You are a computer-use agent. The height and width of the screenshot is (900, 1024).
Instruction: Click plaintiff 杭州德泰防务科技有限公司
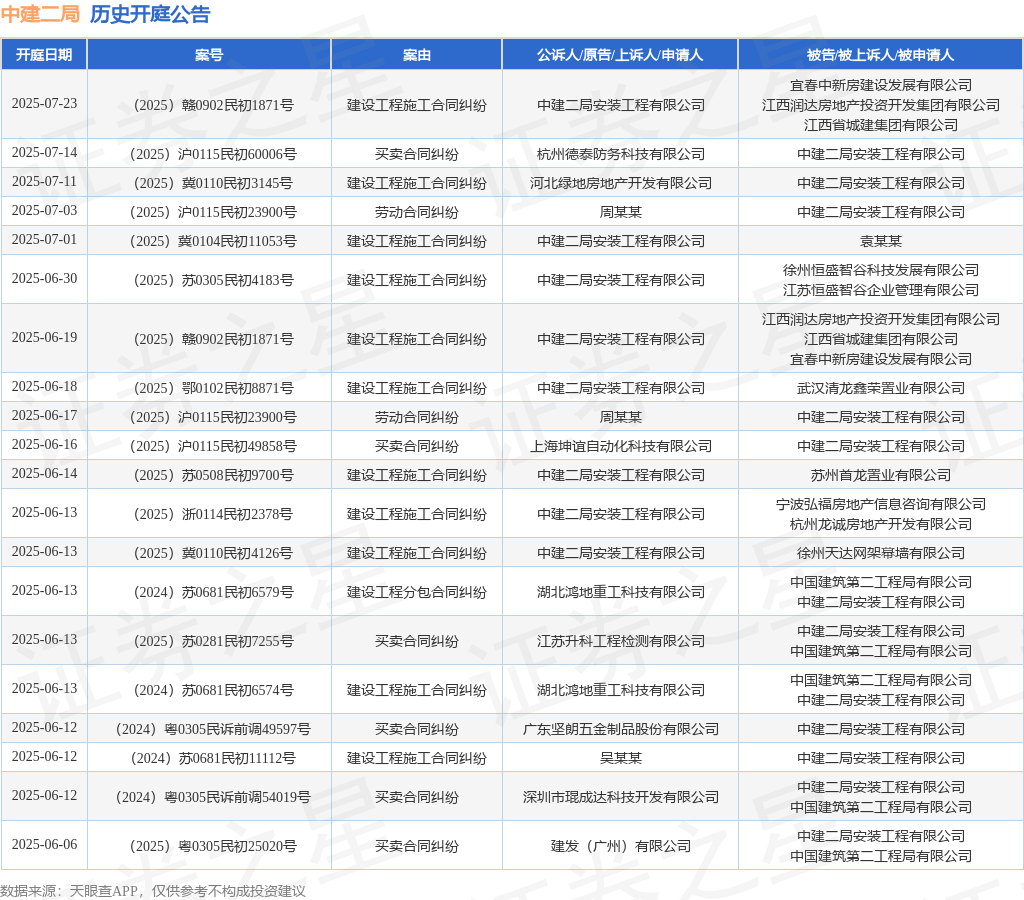620,154
